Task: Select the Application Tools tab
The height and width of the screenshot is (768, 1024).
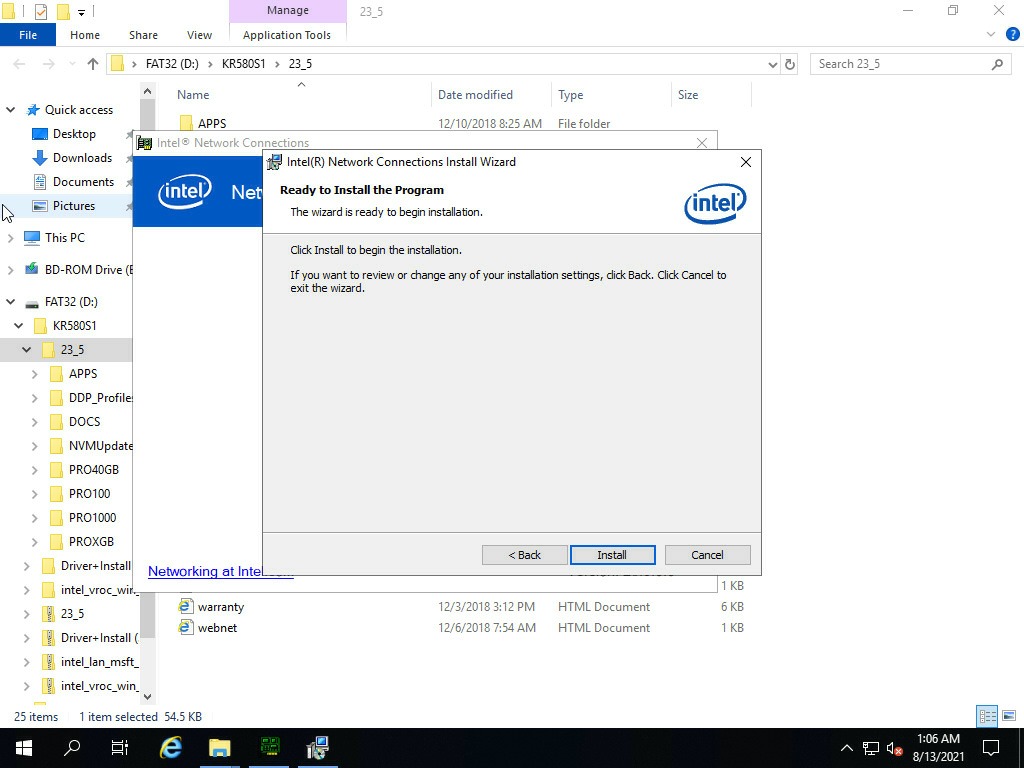Action: coord(287,35)
